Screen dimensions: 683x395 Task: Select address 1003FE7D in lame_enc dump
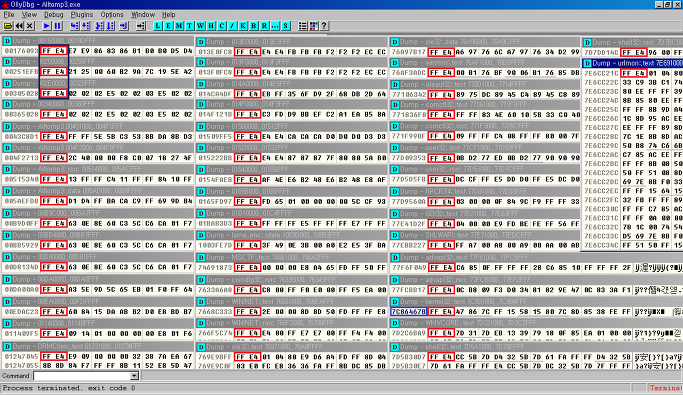click(215, 245)
